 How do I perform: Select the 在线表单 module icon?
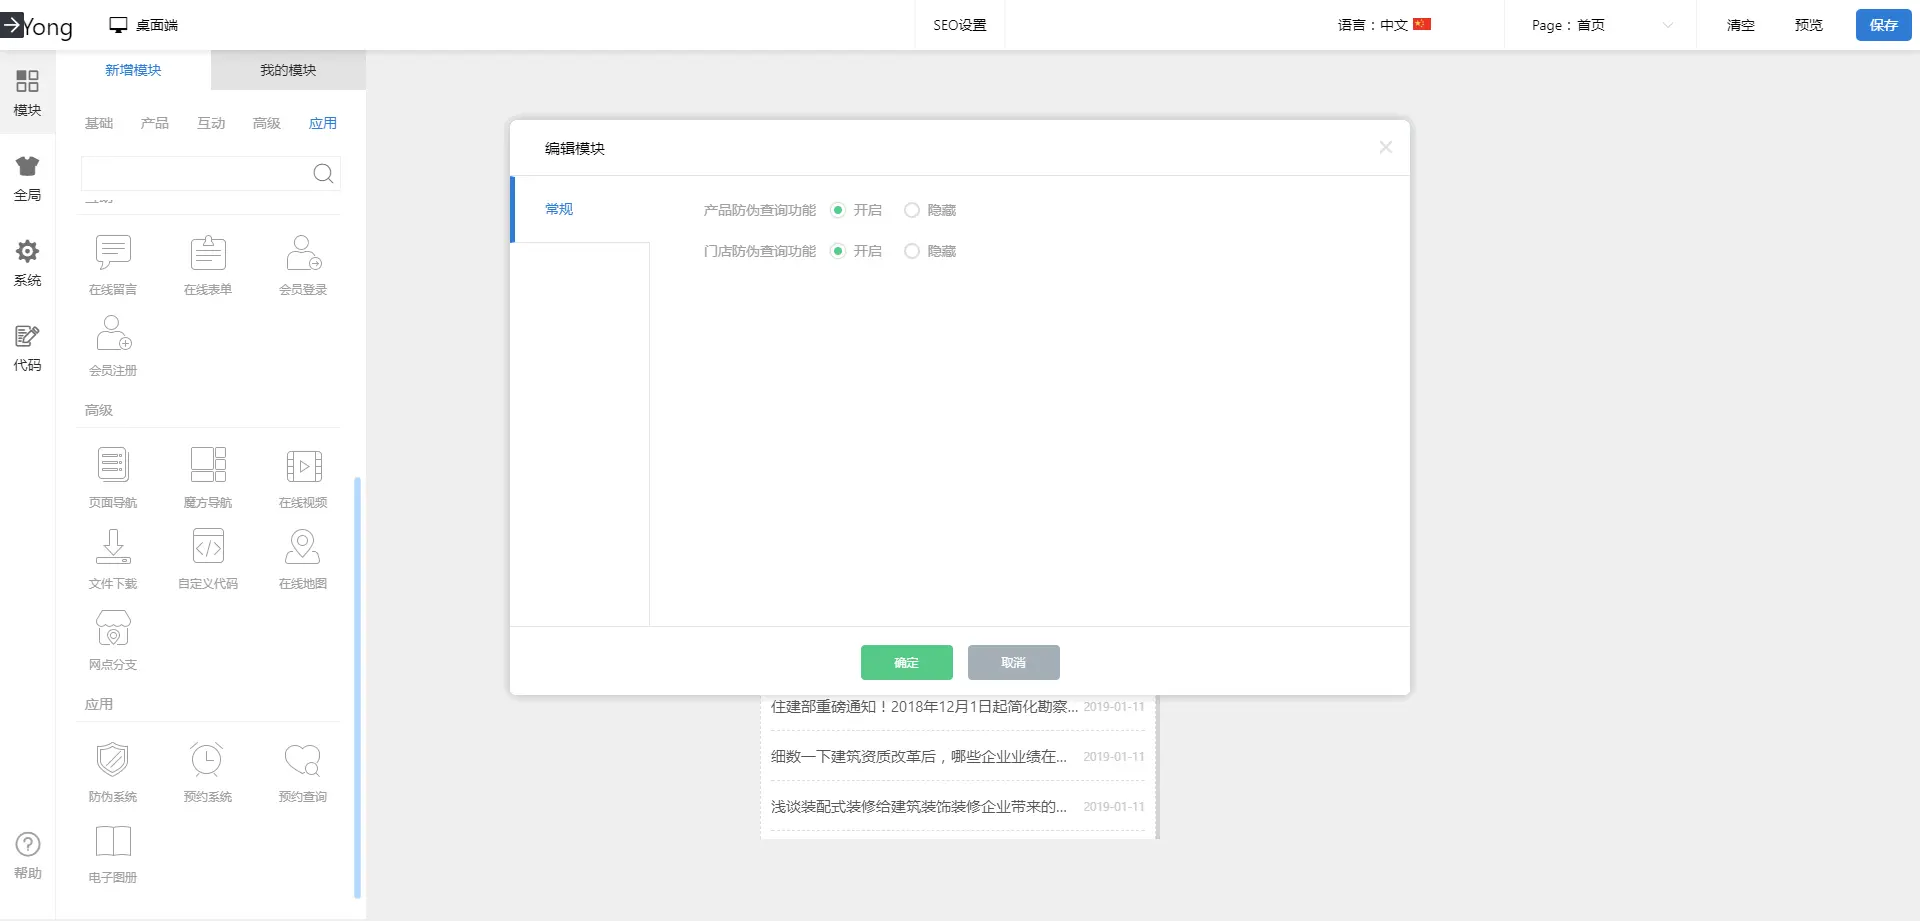208,253
